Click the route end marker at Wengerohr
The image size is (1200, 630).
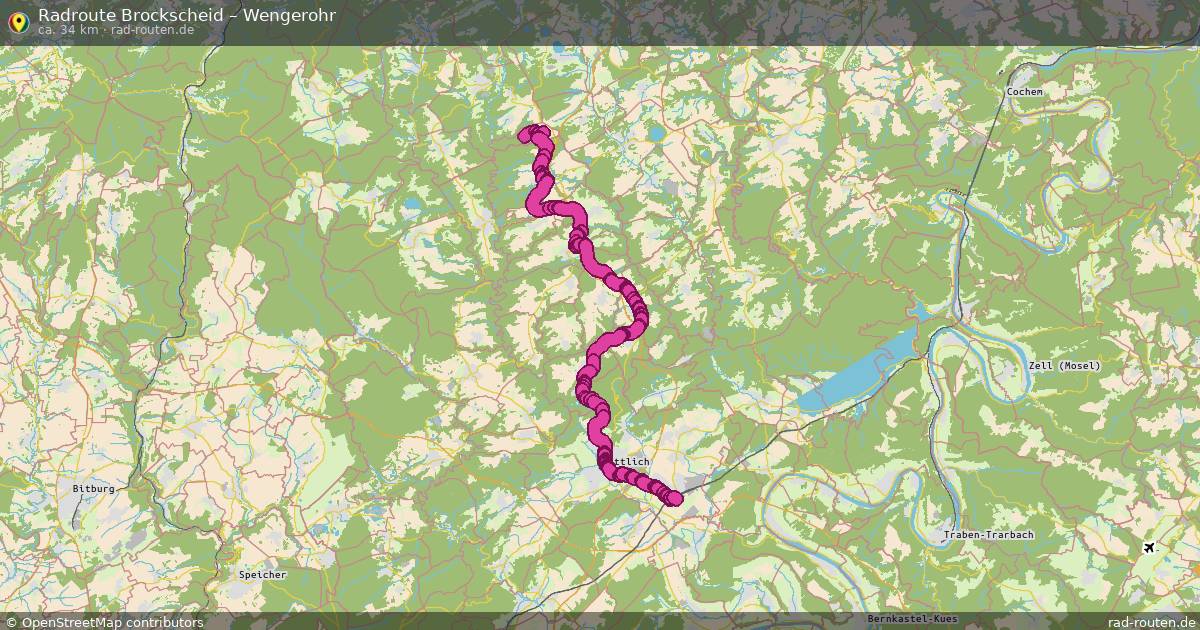click(675, 498)
